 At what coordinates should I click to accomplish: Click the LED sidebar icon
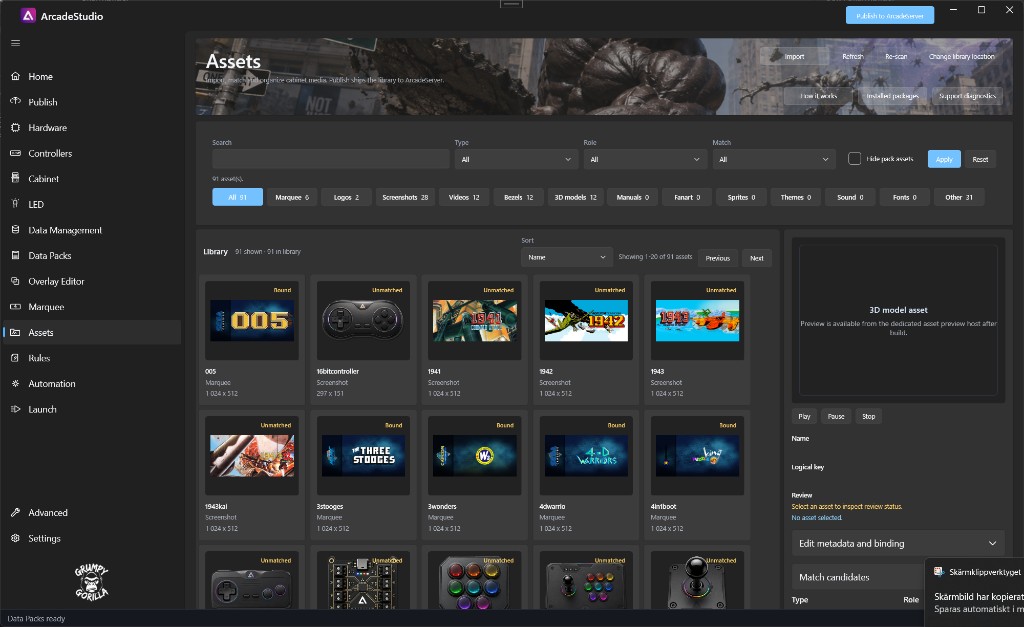16,204
